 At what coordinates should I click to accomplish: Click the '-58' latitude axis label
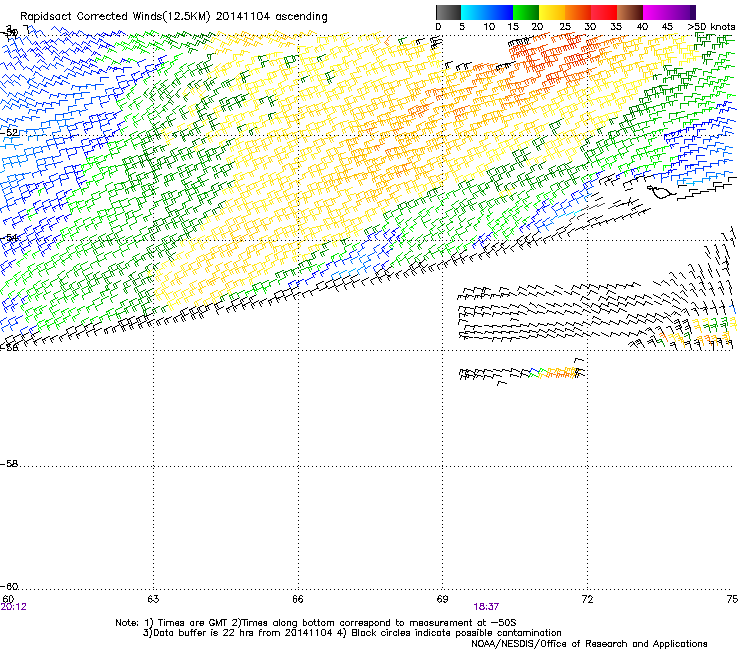pos(9,464)
